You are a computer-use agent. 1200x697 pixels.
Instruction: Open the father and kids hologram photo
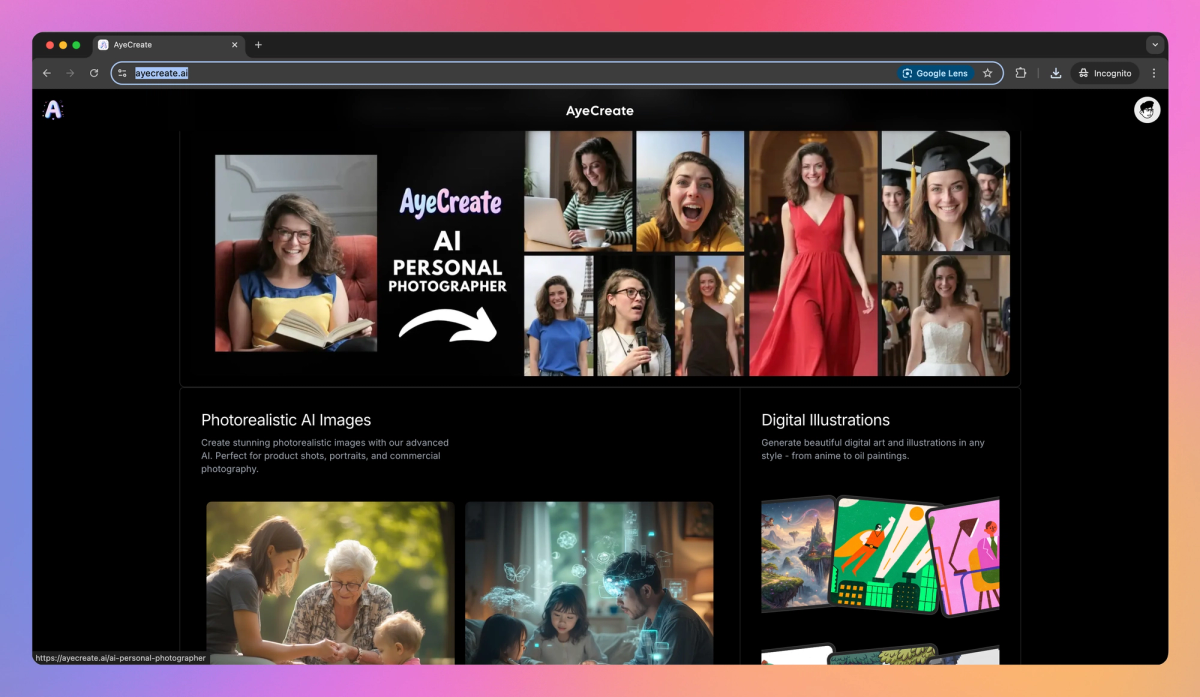pos(589,583)
